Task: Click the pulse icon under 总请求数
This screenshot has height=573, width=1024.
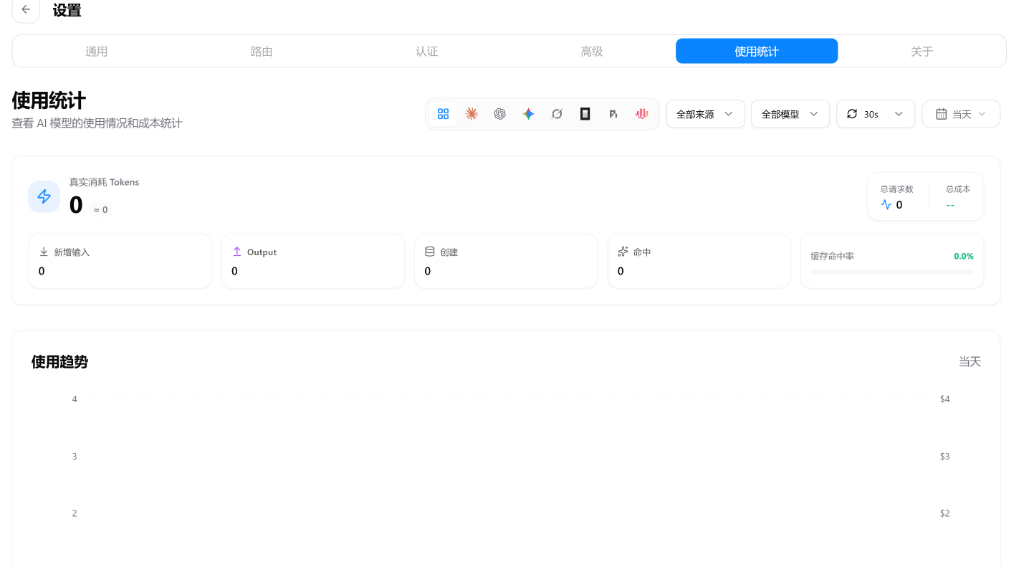Action: [886, 205]
